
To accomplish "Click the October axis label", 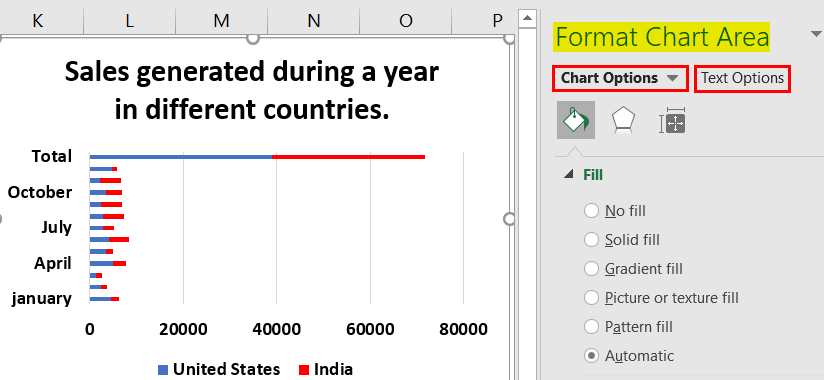I will click(x=40, y=192).
